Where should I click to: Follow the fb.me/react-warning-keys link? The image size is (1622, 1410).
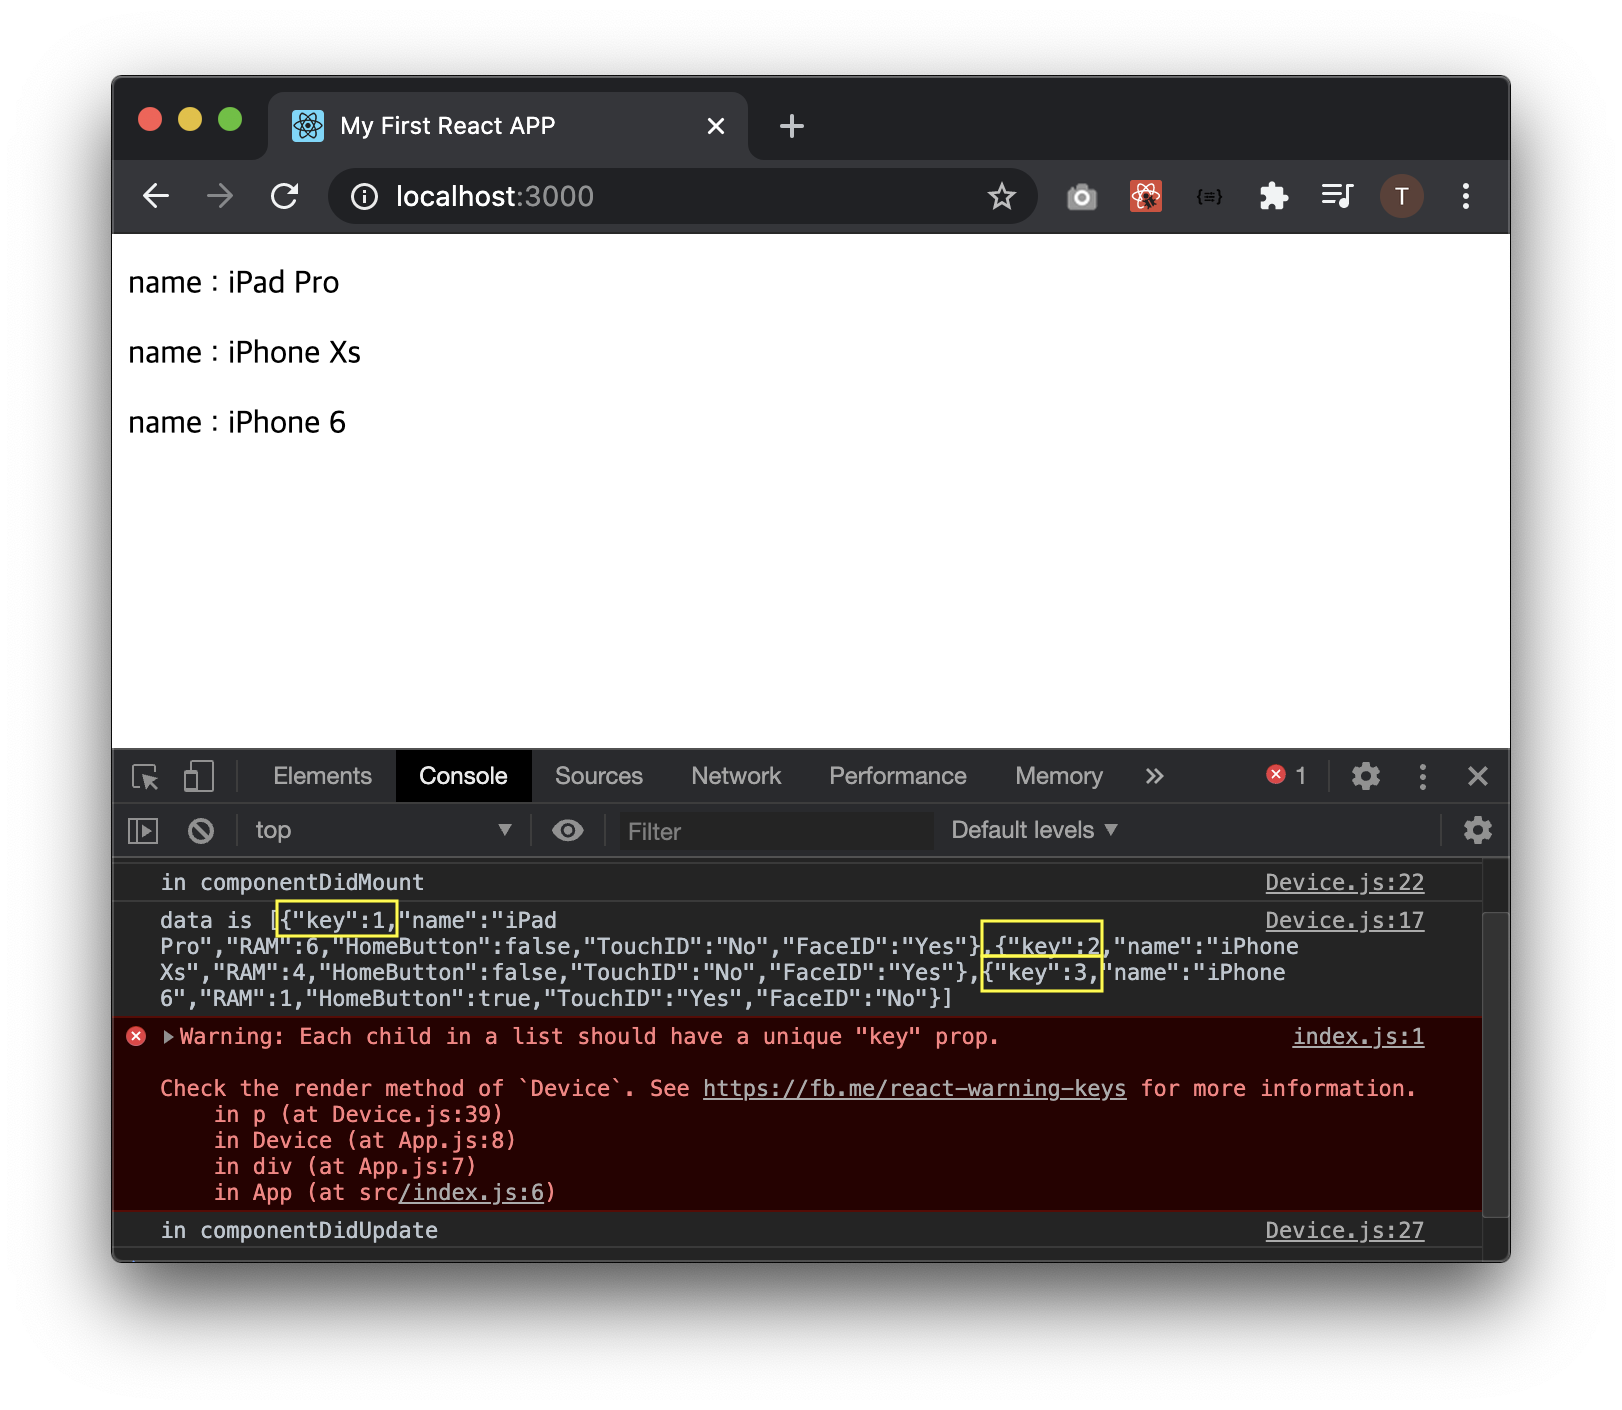[x=914, y=1089]
